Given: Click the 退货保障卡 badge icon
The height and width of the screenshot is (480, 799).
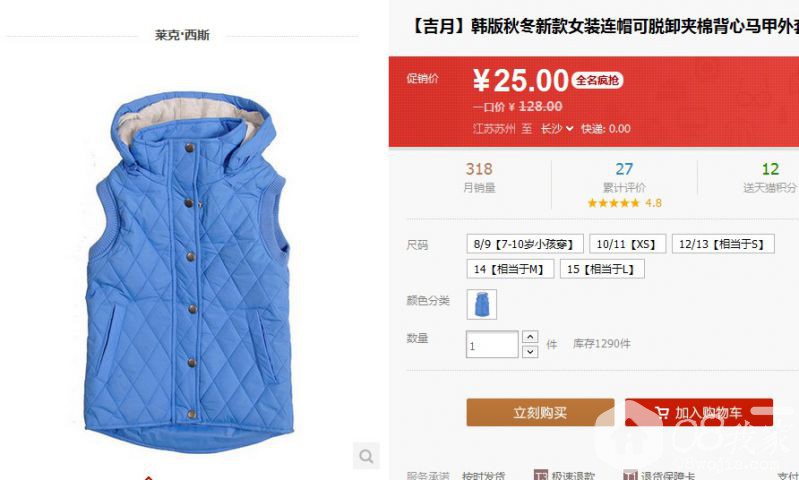Looking at the screenshot, I should point(630,475).
